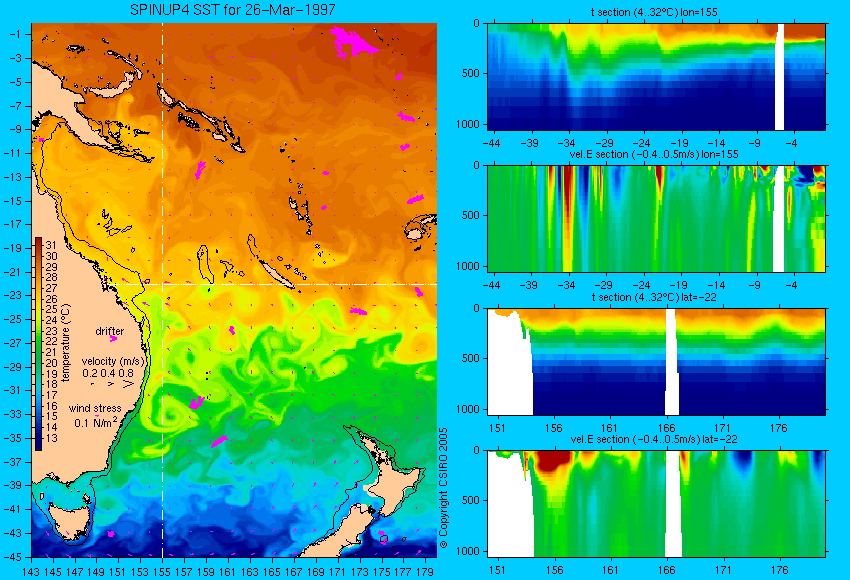Screen dimensions: 850x580
Task: Click the "© Copyright CSIRO 2005" vertical text
Action: coord(444,488)
